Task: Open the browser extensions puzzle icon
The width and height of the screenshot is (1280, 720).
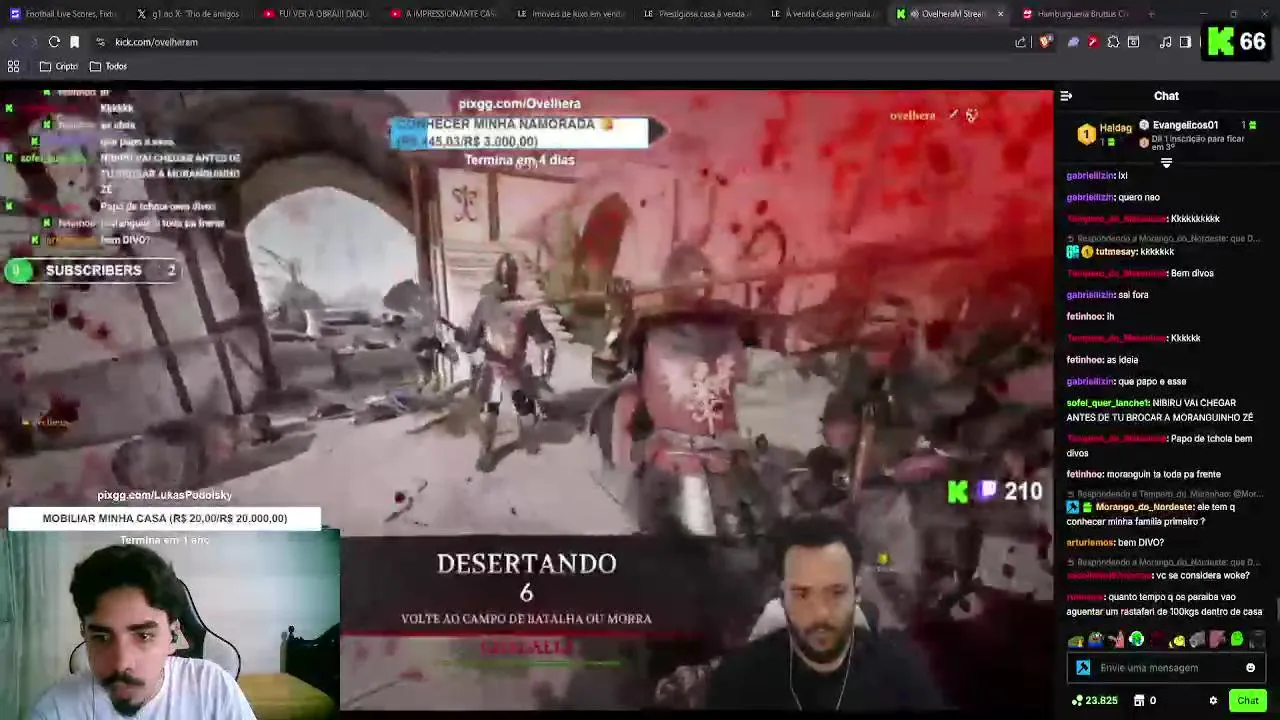Action: tap(1113, 42)
